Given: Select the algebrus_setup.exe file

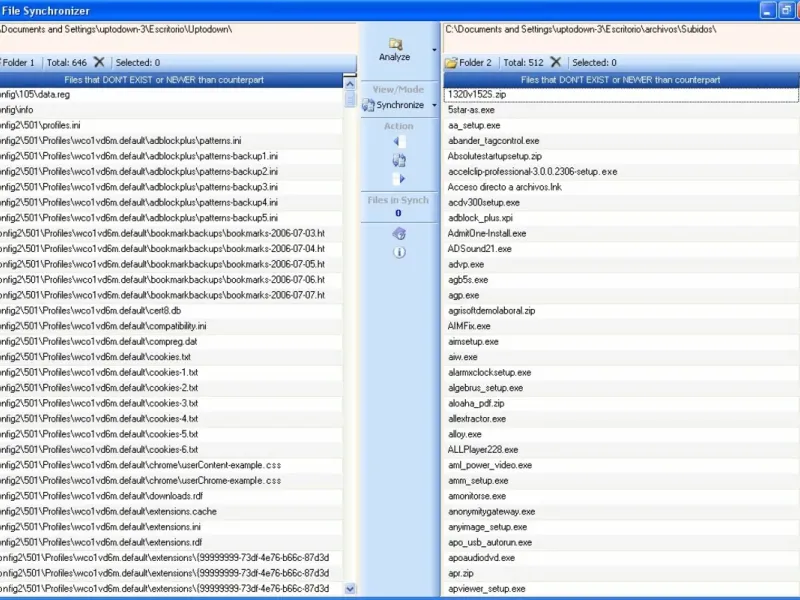Looking at the screenshot, I should click(x=621, y=388).
